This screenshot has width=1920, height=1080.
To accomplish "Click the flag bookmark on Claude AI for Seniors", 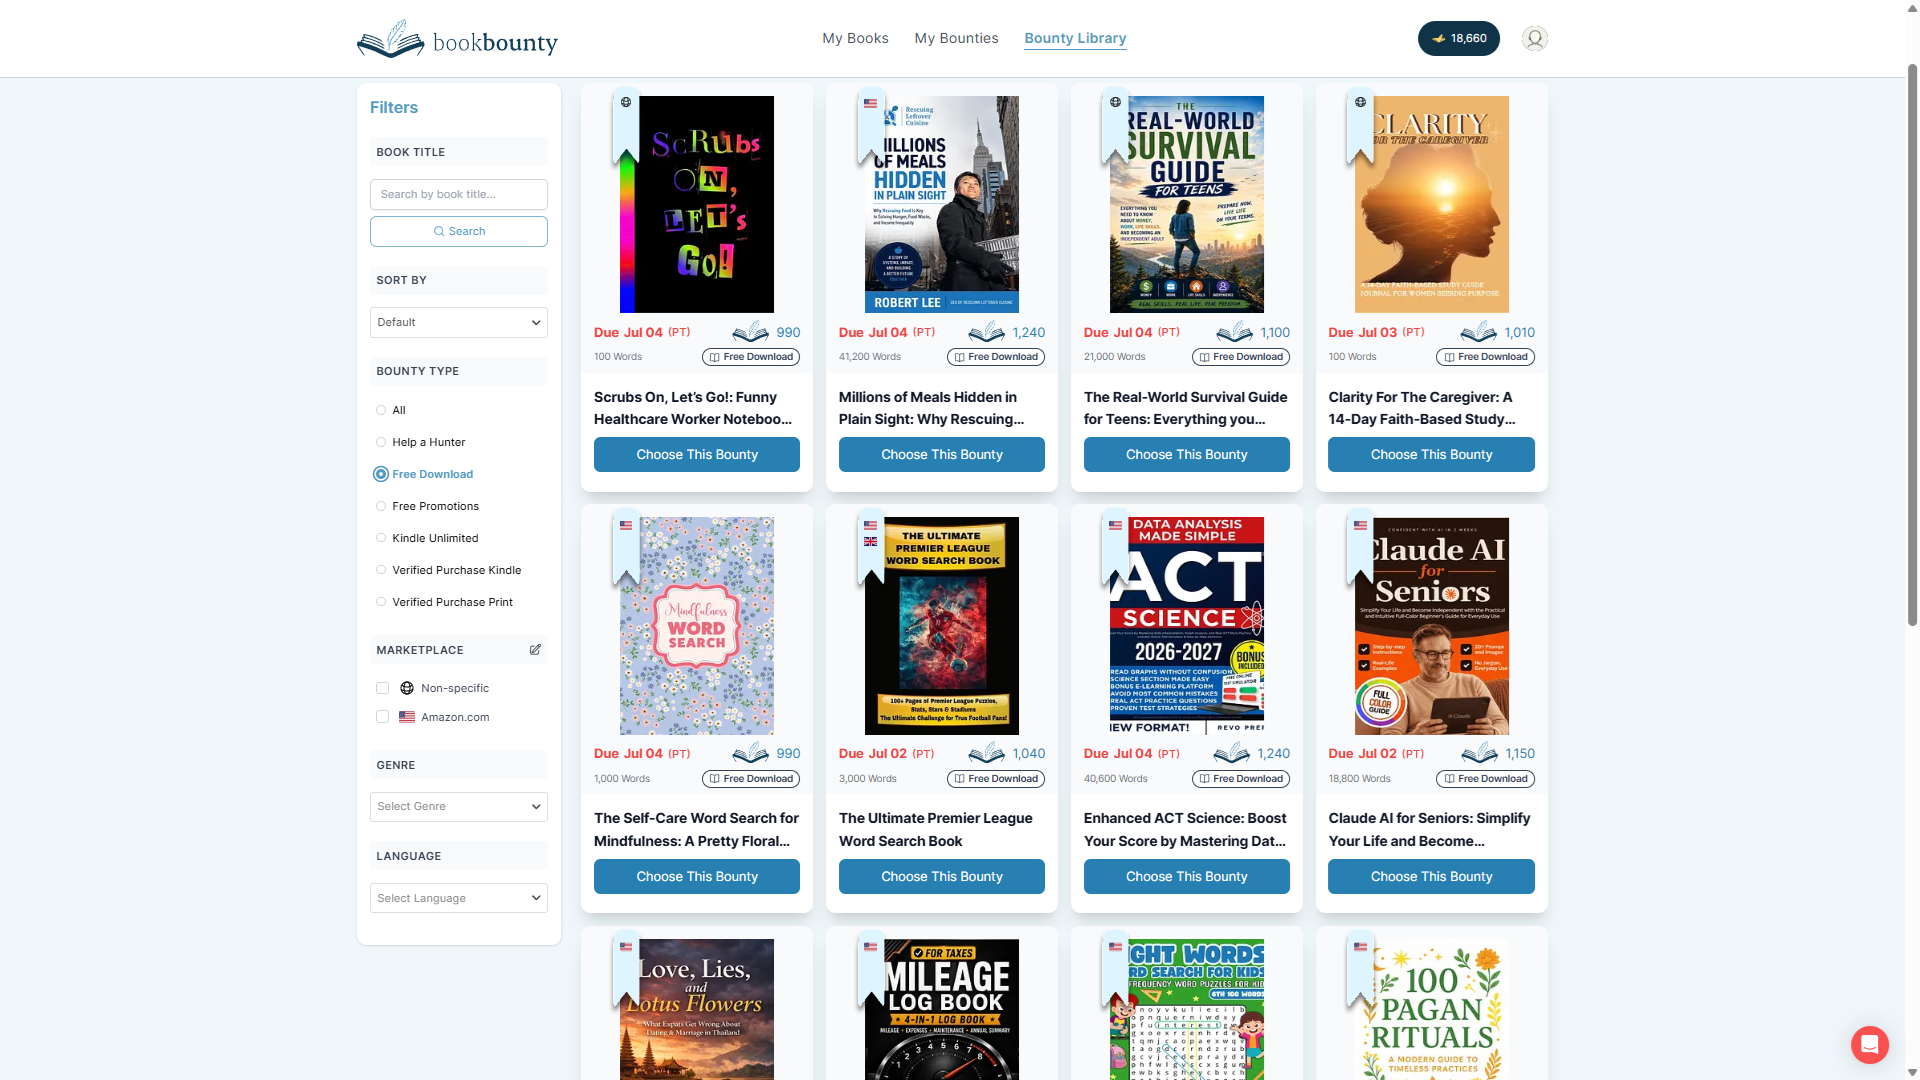I will [x=1360, y=548].
